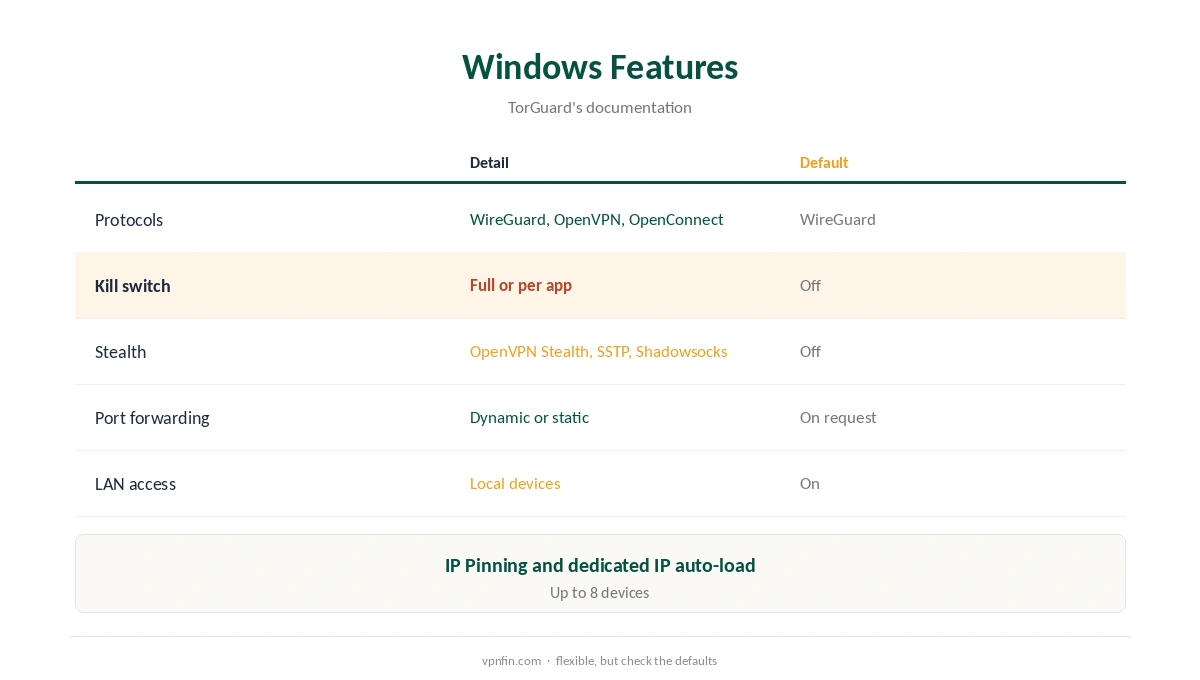Select the 'Port forwarding' row label
1200x680 pixels.
[152, 418]
